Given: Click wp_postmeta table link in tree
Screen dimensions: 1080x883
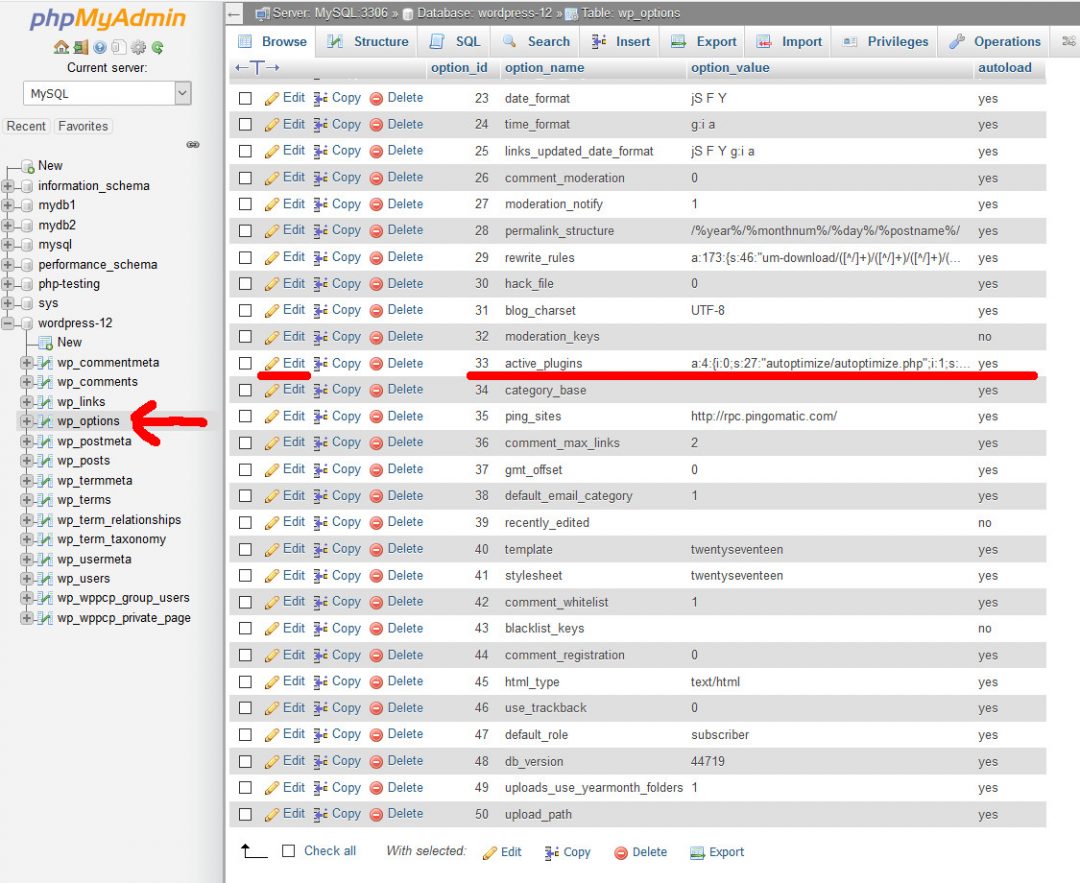Looking at the screenshot, I should click(x=94, y=442).
